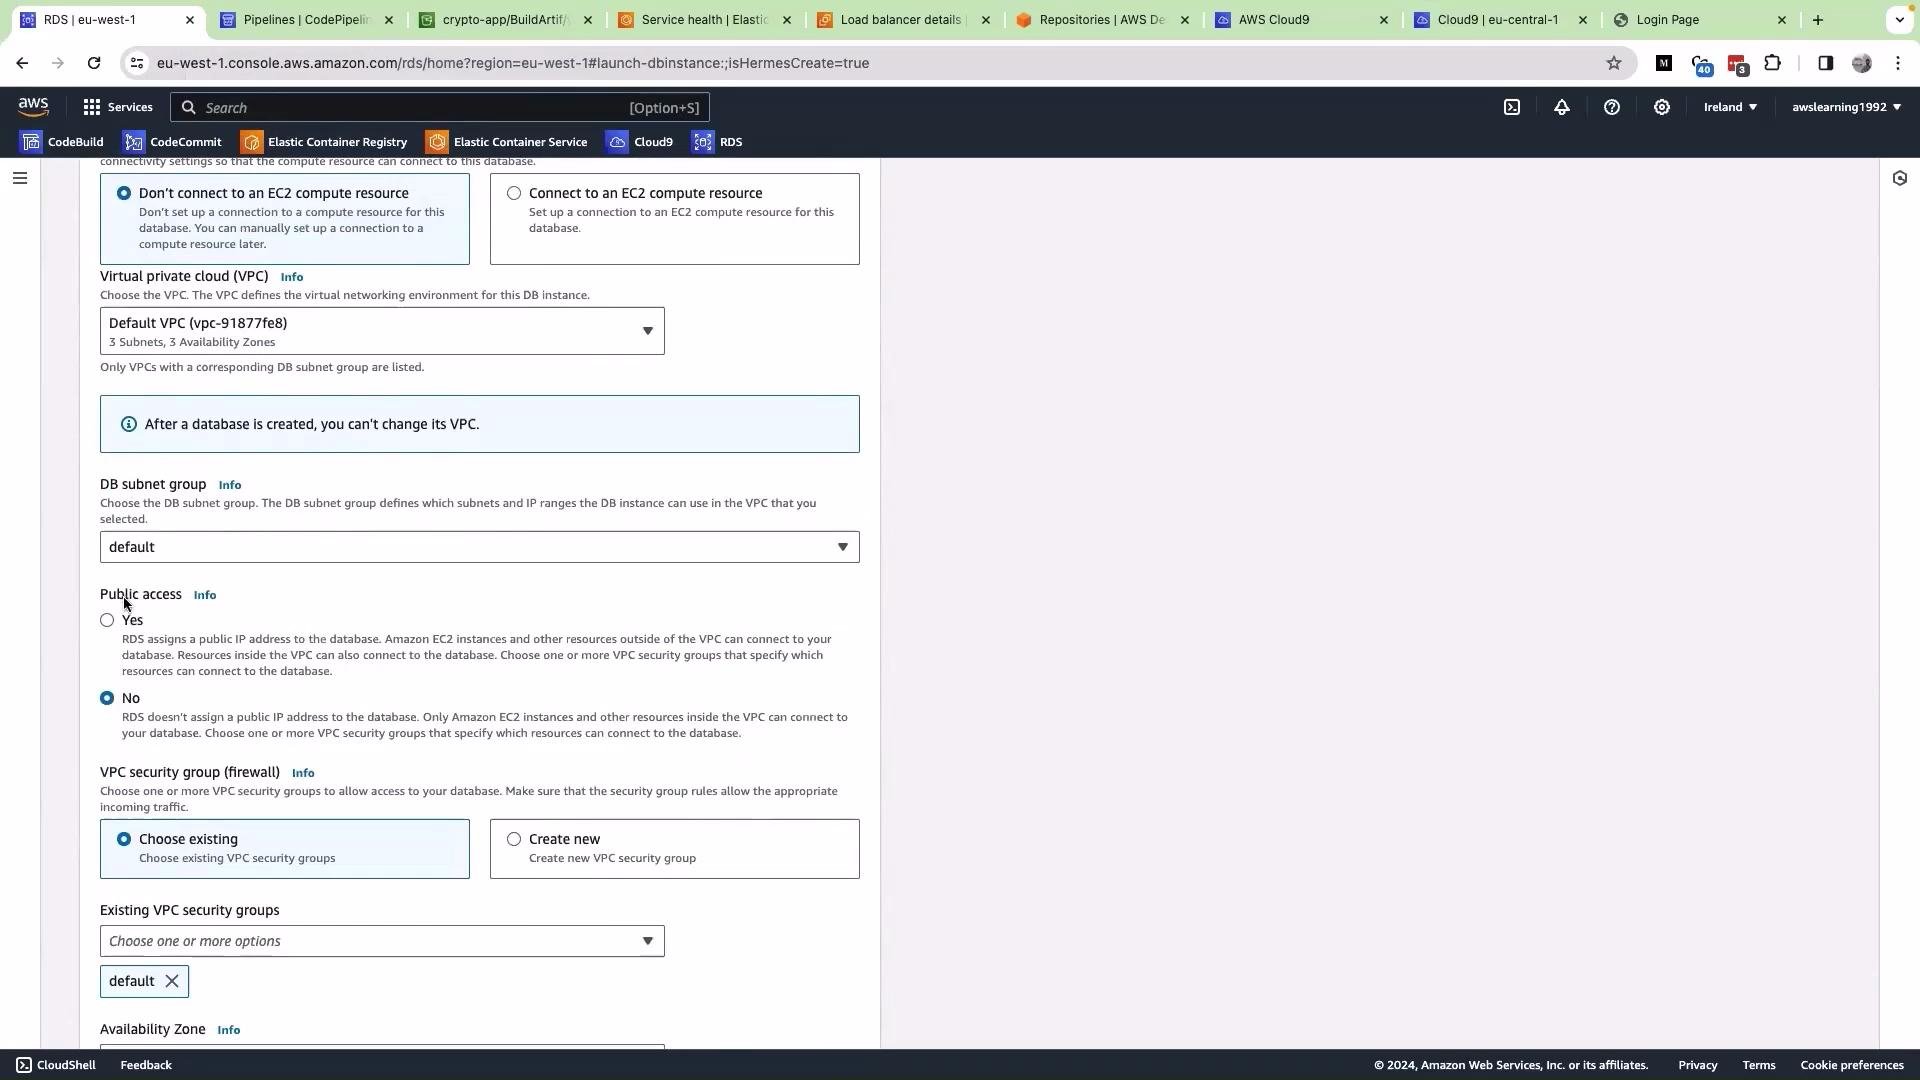The width and height of the screenshot is (1920, 1080).
Task: Open Info link for Availability Zone
Action: click(x=229, y=1030)
